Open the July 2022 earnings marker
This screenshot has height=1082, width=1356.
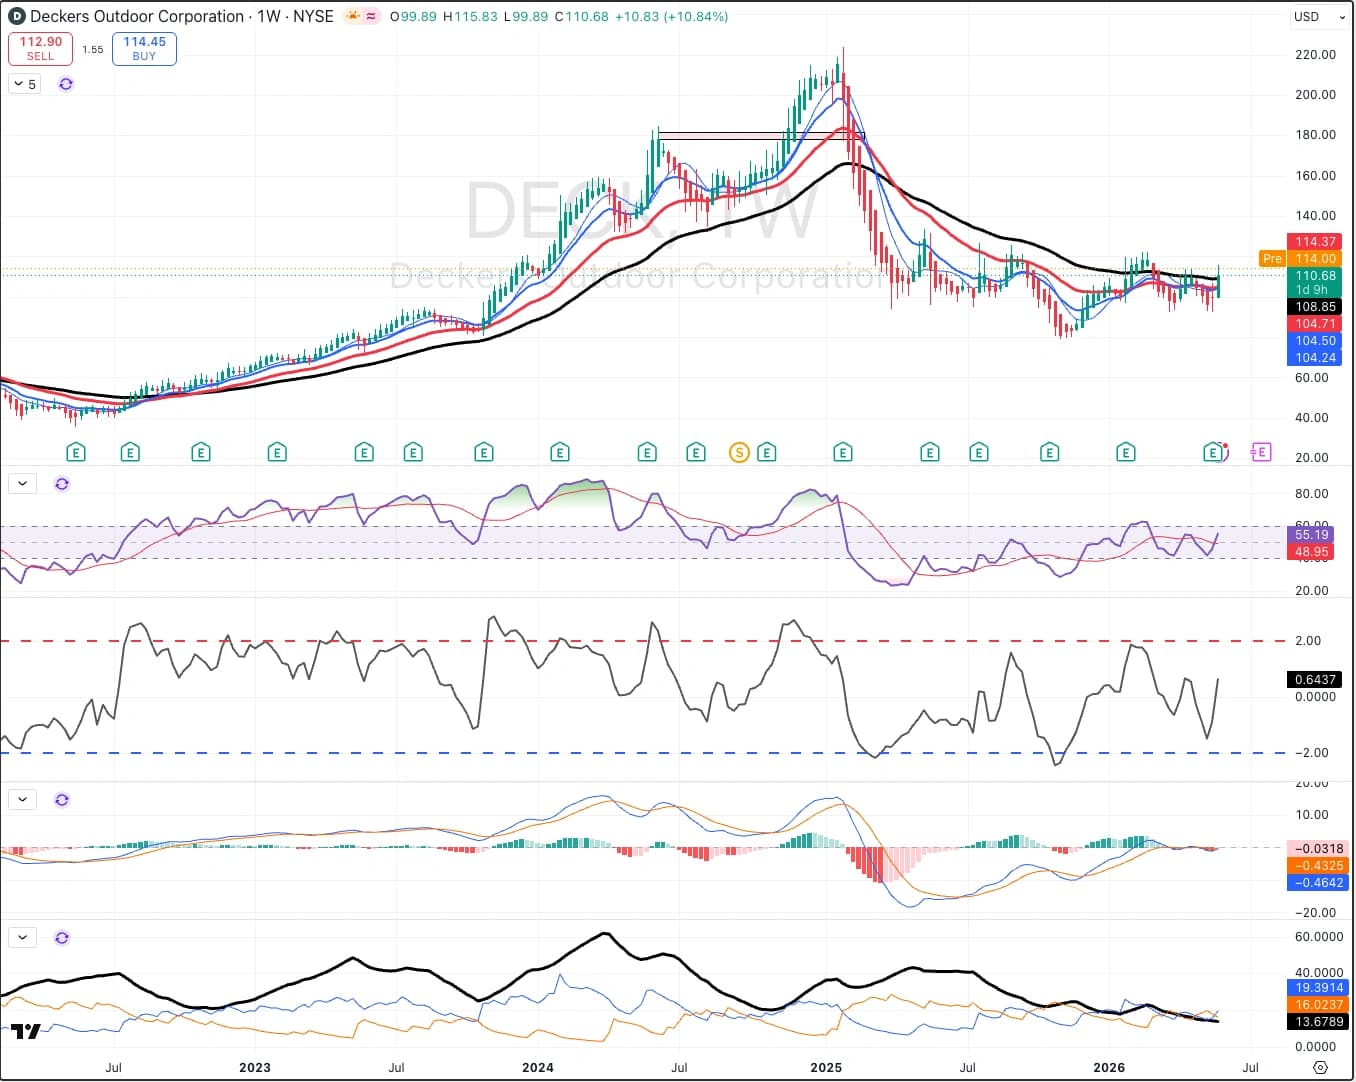130,453
